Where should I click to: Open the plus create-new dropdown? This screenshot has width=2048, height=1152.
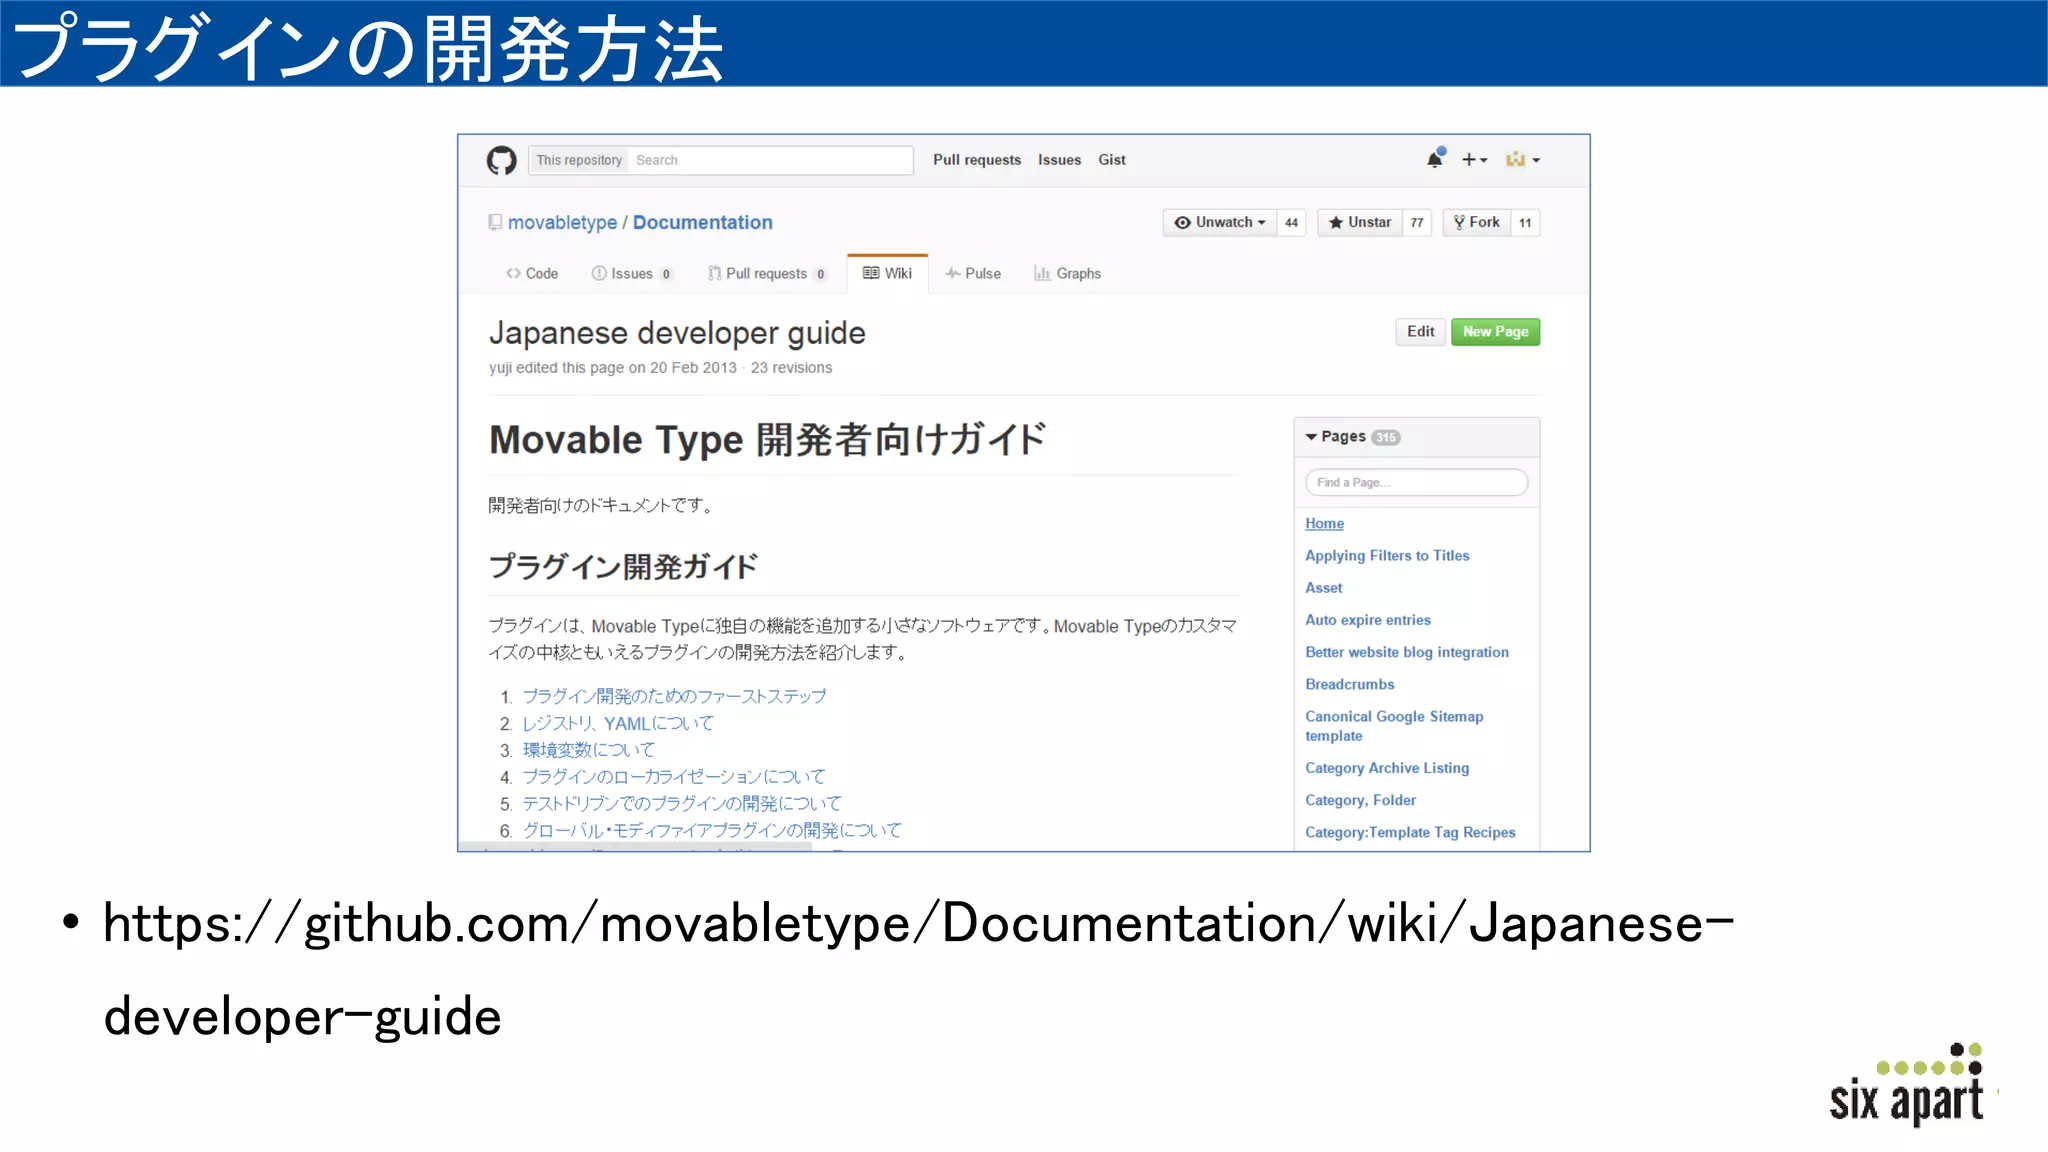1474,160
